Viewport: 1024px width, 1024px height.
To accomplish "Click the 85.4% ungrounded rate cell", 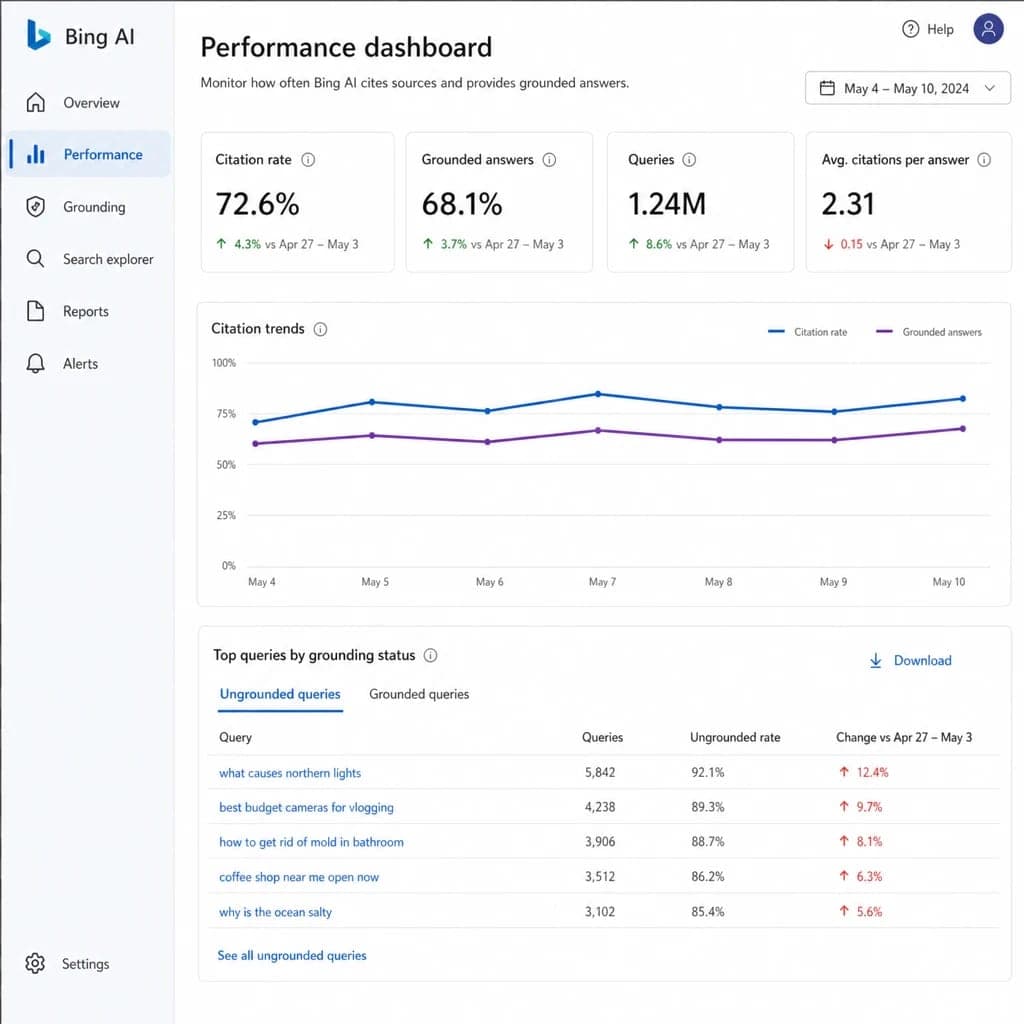I will tap(708, 911).
